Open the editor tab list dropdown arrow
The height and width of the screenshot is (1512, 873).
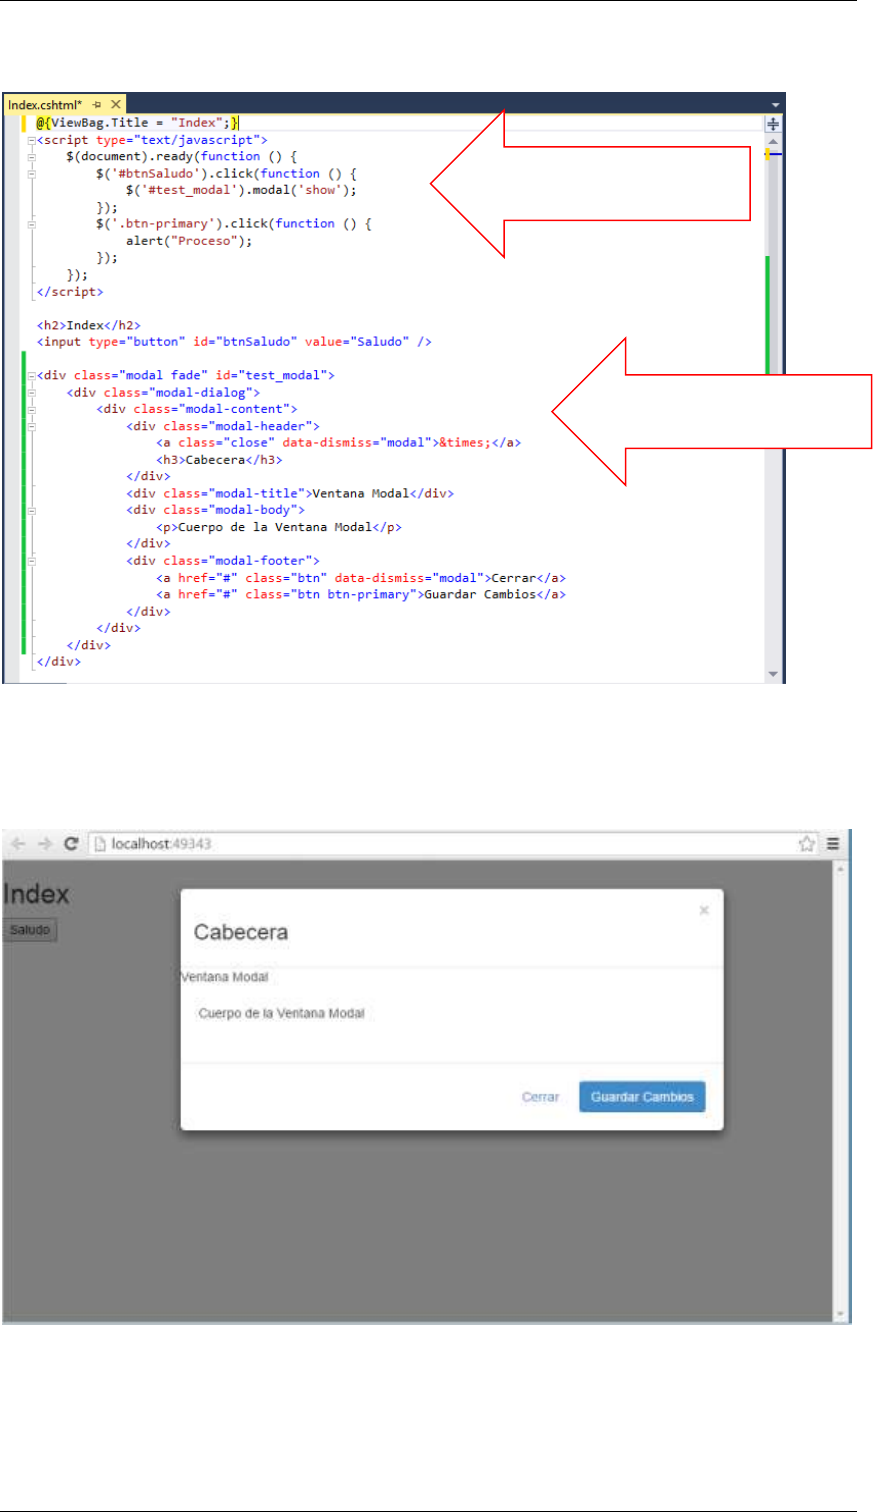[x=775, y=104]
